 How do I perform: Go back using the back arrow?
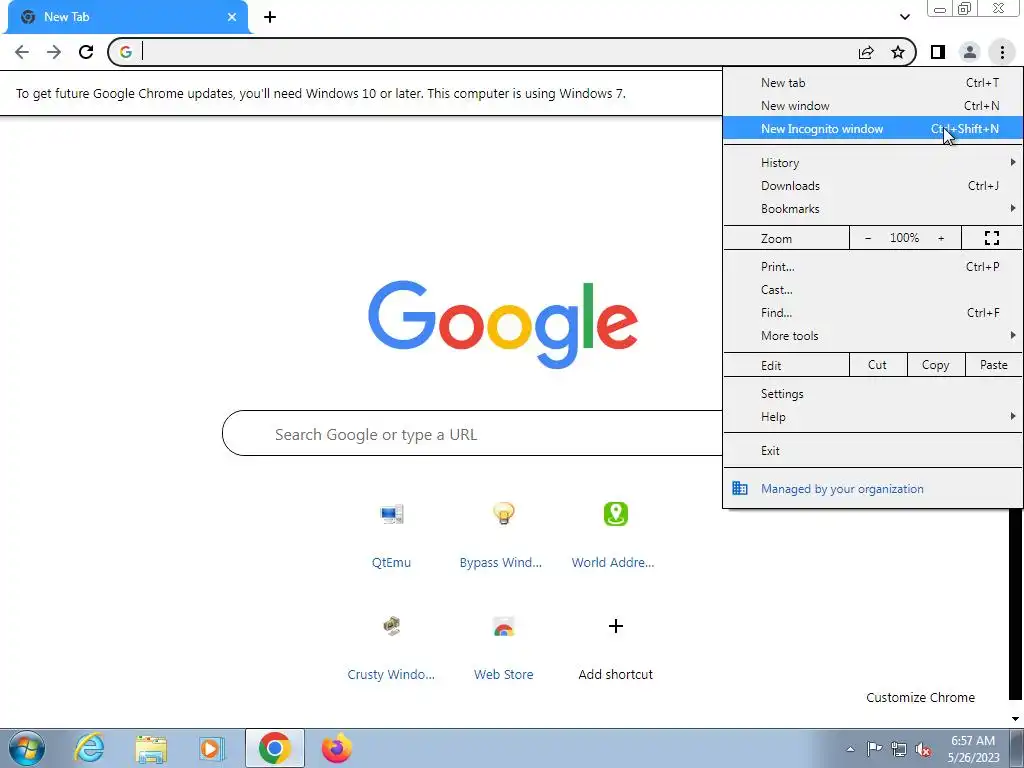click(22, 52)
